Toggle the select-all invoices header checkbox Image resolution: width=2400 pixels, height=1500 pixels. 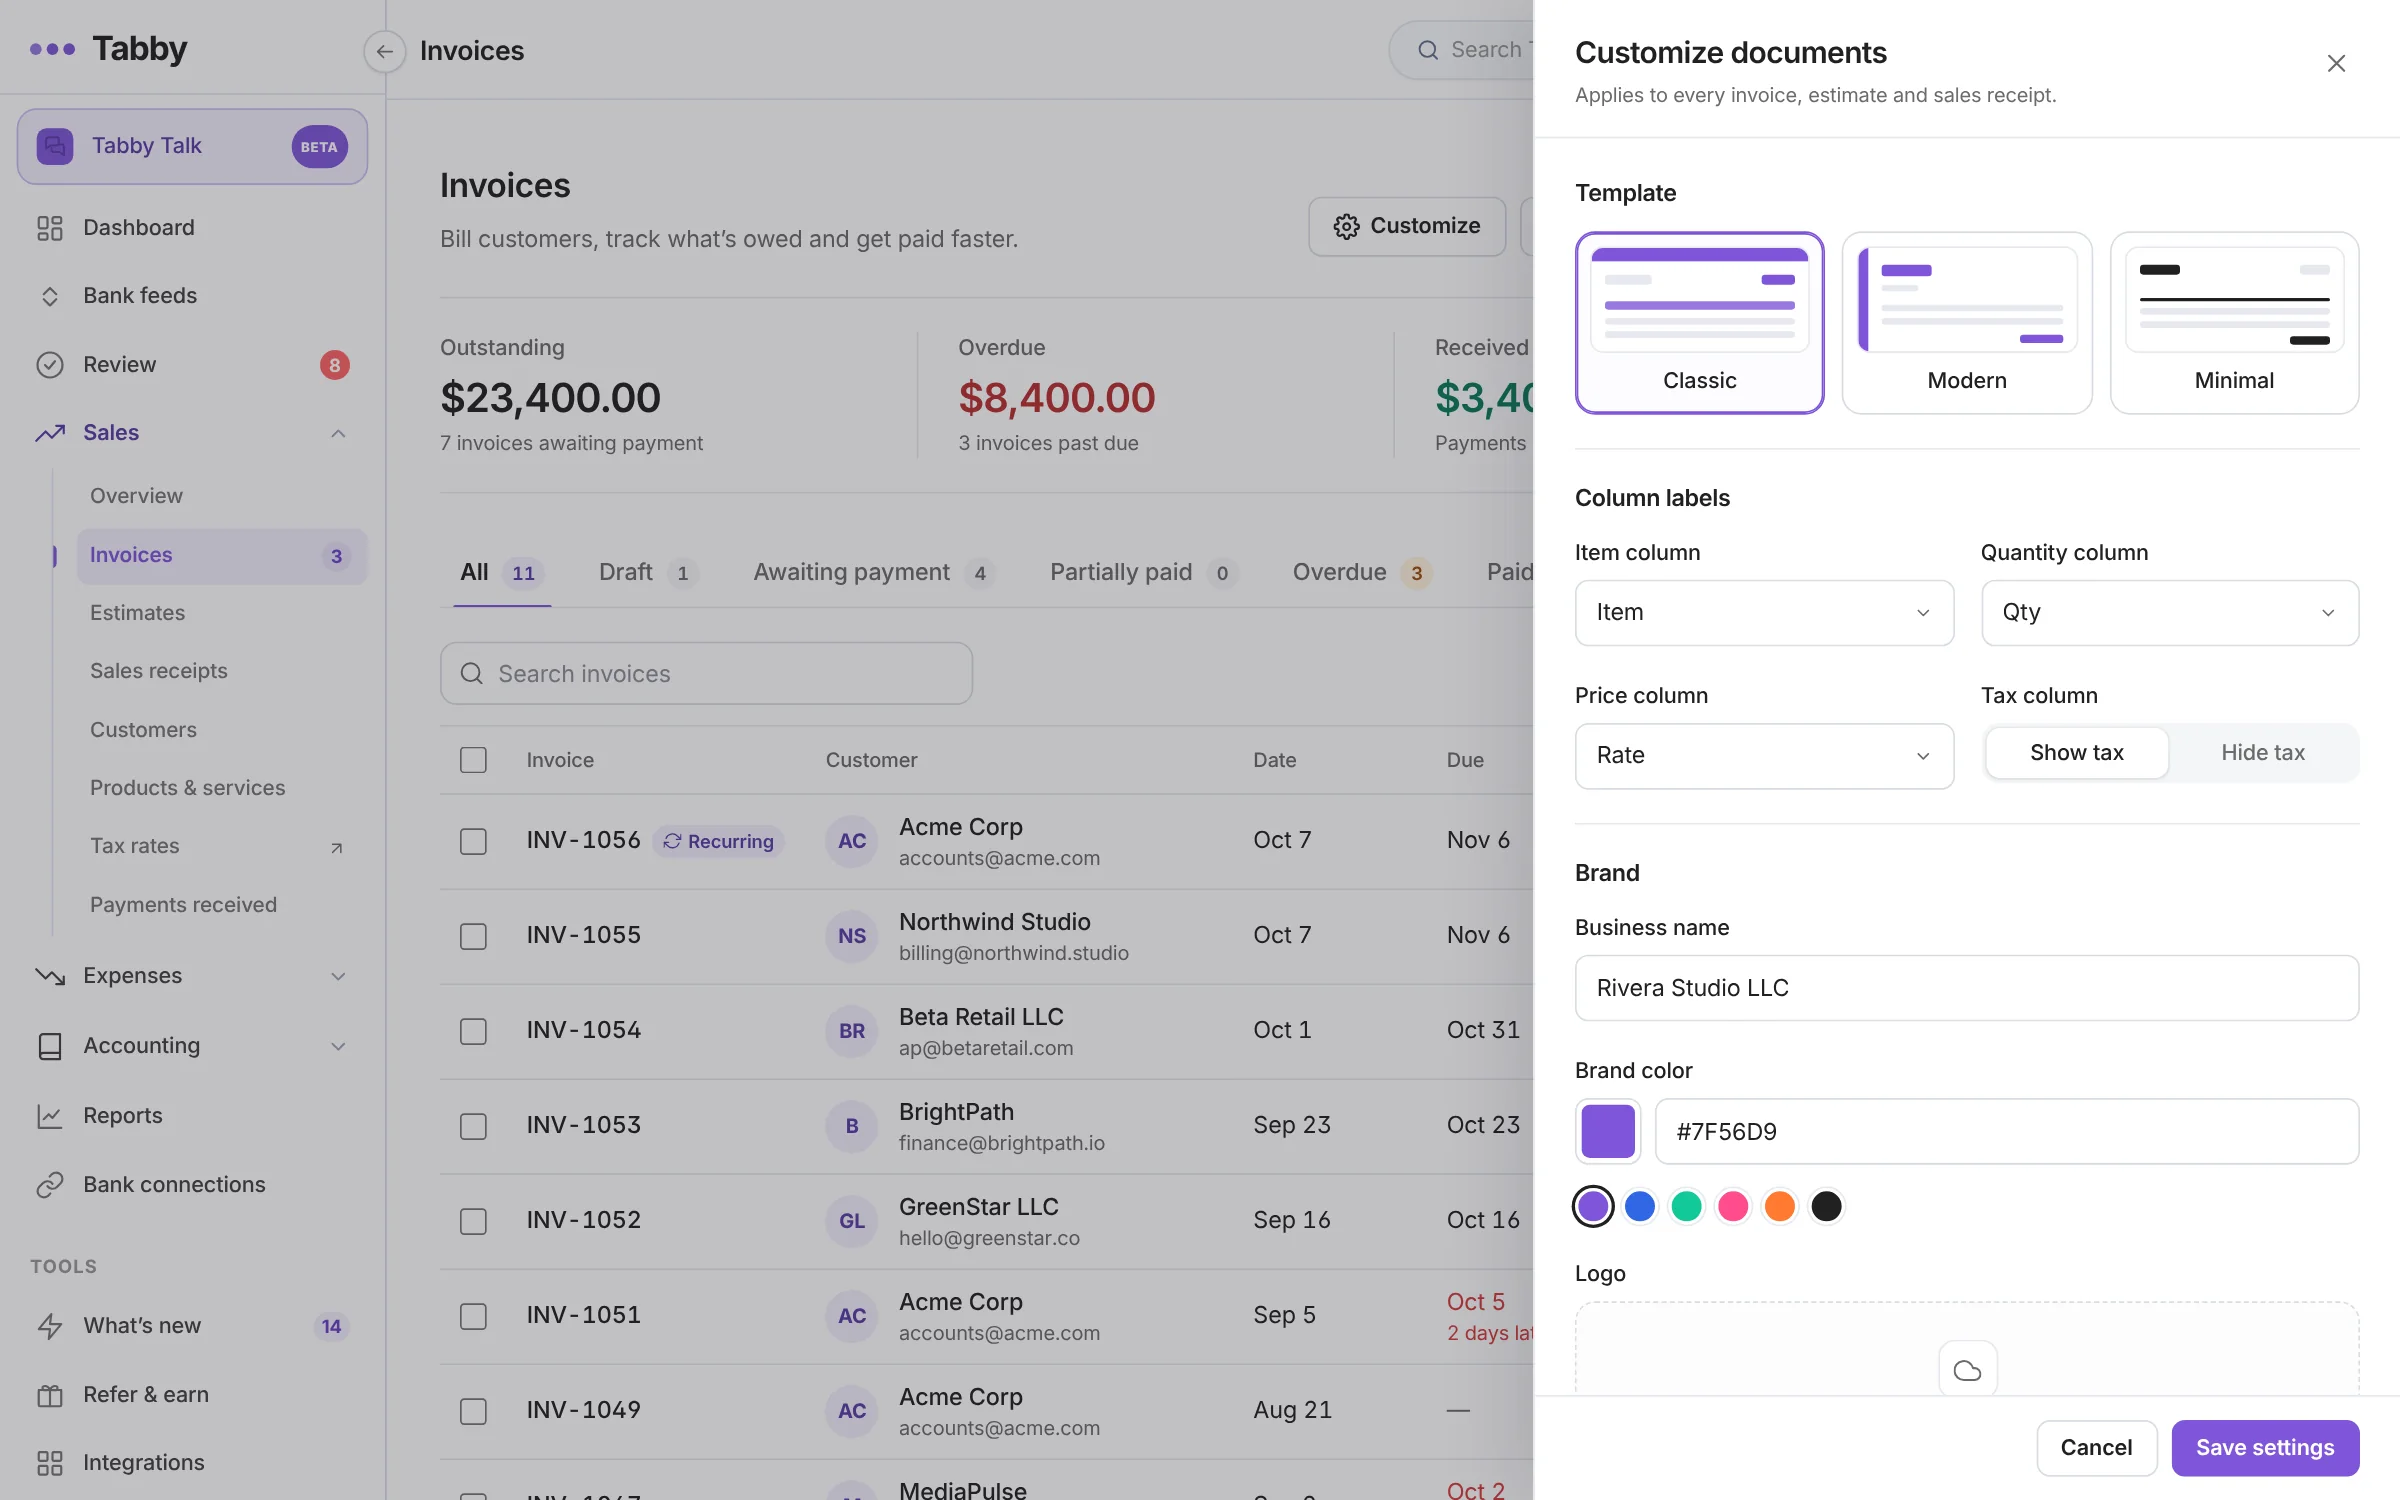pyautogui.click(x=473, y=760)
